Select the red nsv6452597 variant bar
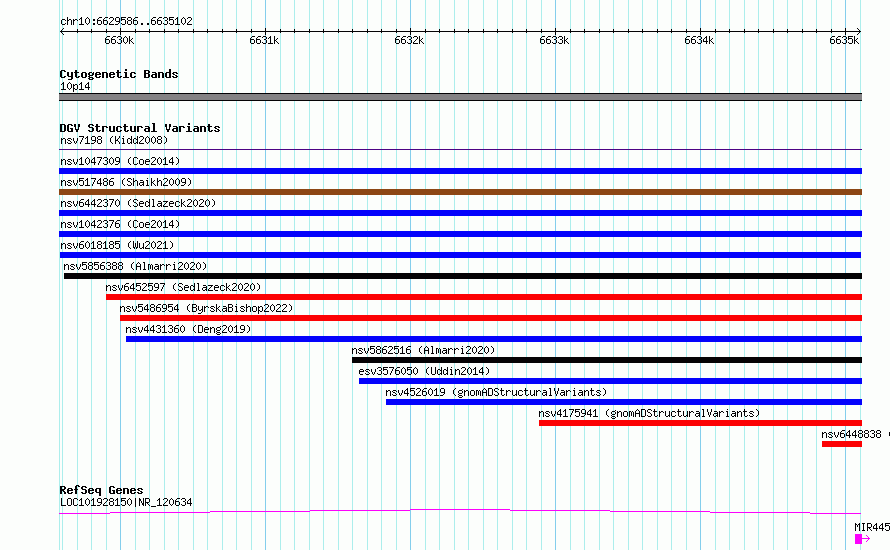Image resolution: width=890 pixels, height=550 pixels. click(x=484, y=297)
